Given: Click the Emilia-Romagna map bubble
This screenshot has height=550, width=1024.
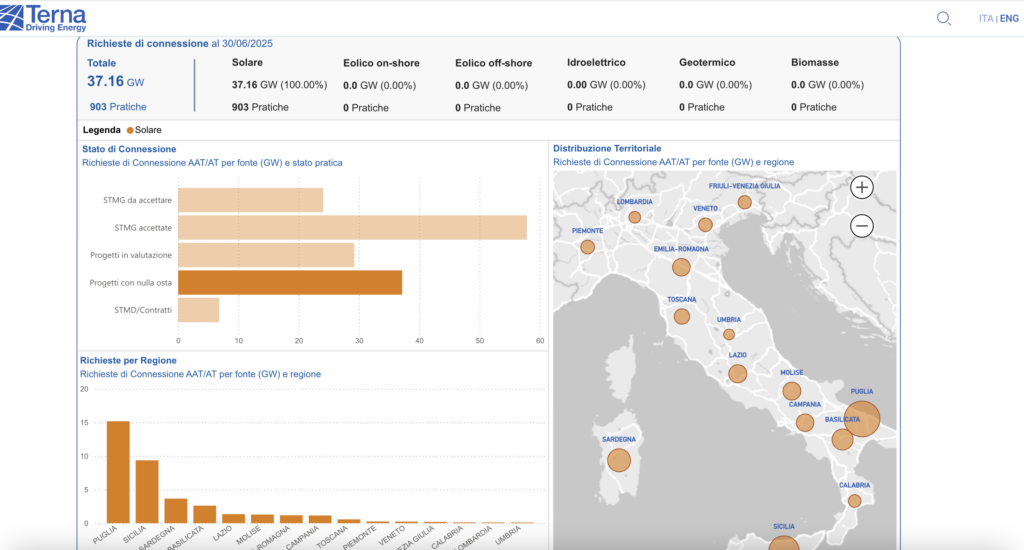Looking at the screenshot, I should (x=681, y=267).
